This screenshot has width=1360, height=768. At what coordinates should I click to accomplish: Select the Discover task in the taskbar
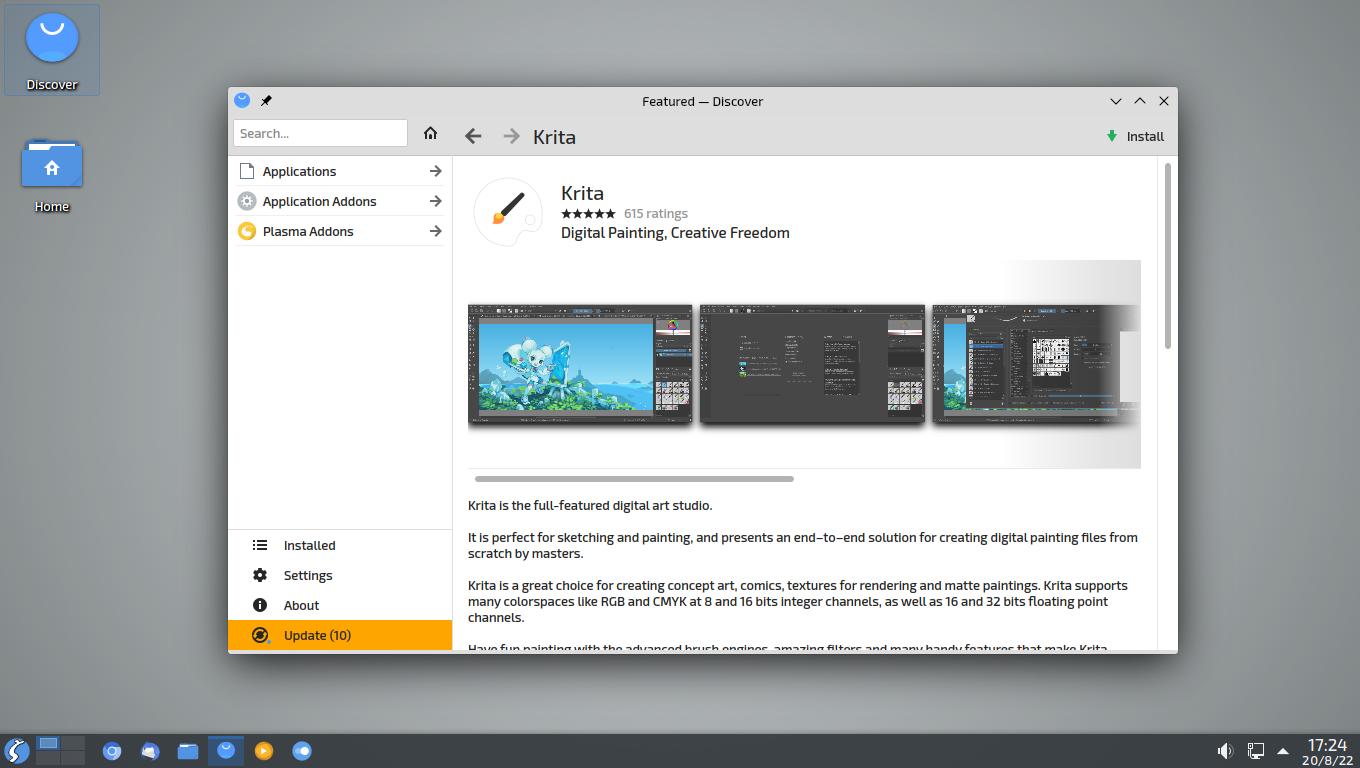tap(226, 750)
